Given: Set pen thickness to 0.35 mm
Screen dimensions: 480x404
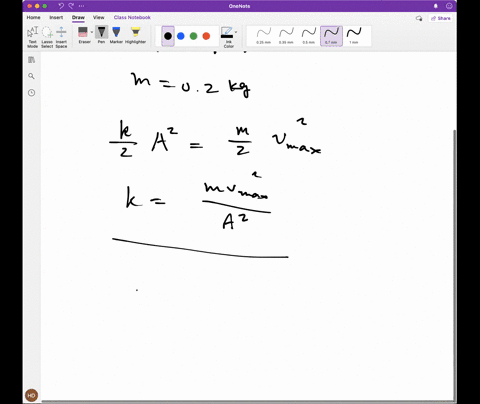Looking at the screenshot, I should (x=286, y=36).
